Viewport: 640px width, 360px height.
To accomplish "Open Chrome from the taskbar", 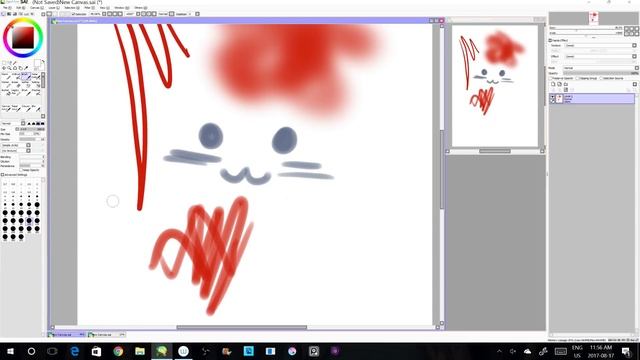I will 118,351.
